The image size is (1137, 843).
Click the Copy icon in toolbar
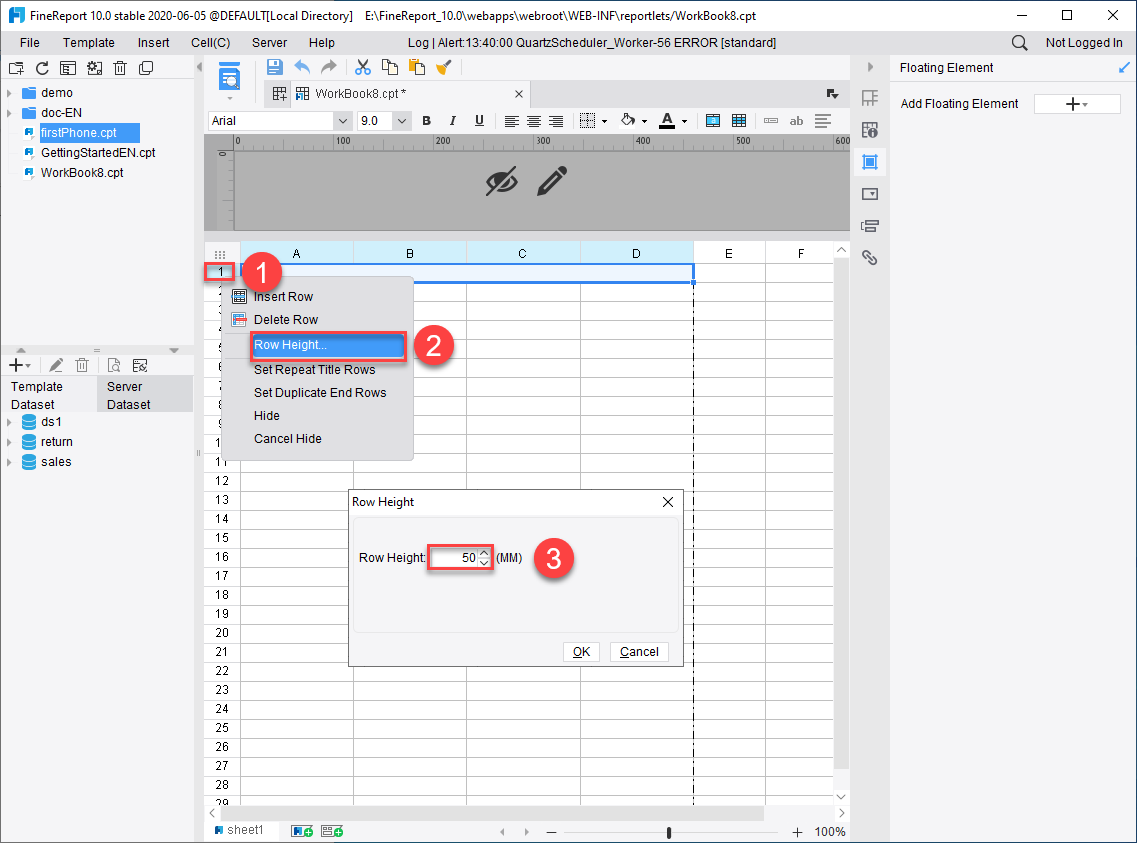click(x=389, y=67)
